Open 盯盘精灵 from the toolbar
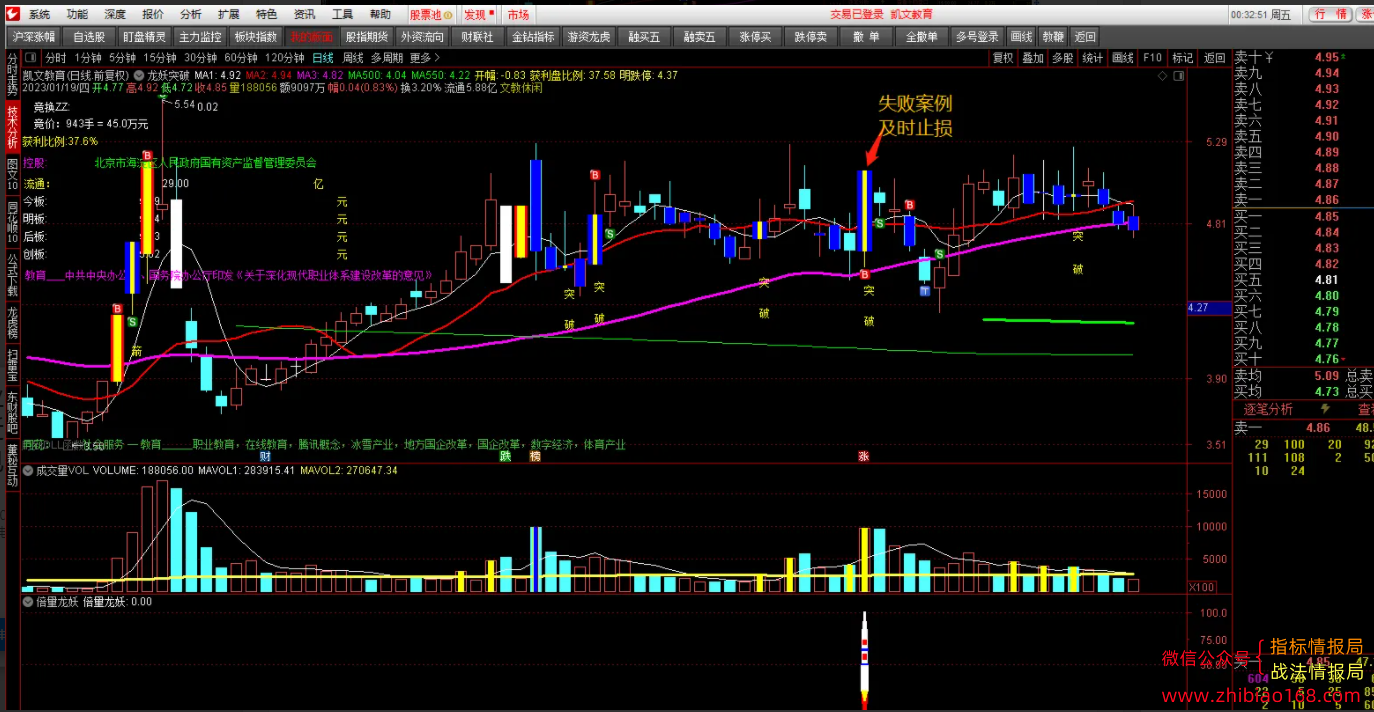 [x=143, y=37]
